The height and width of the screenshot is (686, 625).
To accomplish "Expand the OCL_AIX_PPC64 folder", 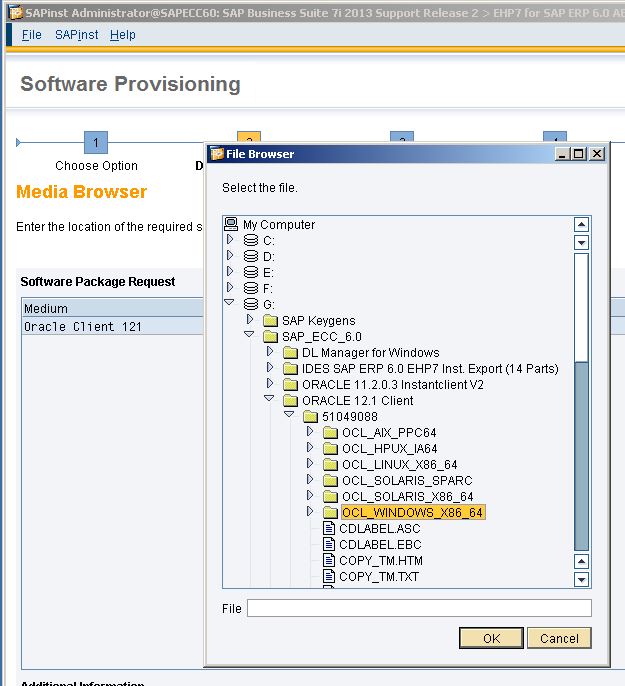I will coord(310,431).
